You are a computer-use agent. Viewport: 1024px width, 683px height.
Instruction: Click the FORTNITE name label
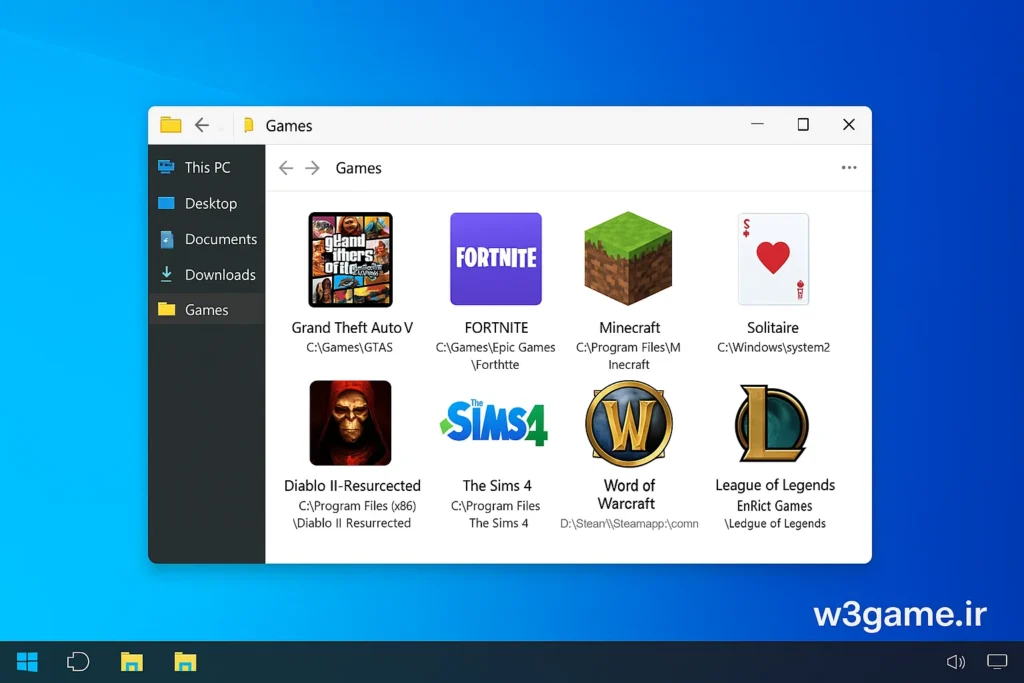[x=496, y=328]
